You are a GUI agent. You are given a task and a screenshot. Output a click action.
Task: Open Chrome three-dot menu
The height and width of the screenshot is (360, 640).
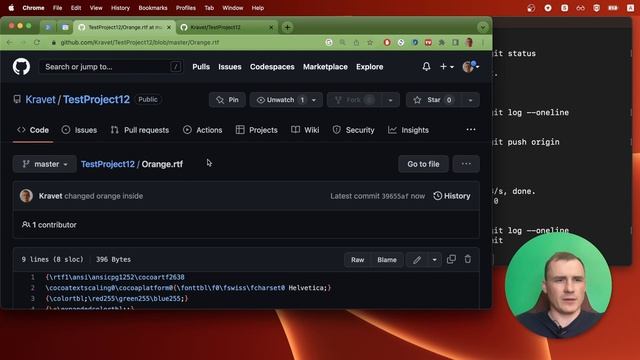tap(483, 42)
